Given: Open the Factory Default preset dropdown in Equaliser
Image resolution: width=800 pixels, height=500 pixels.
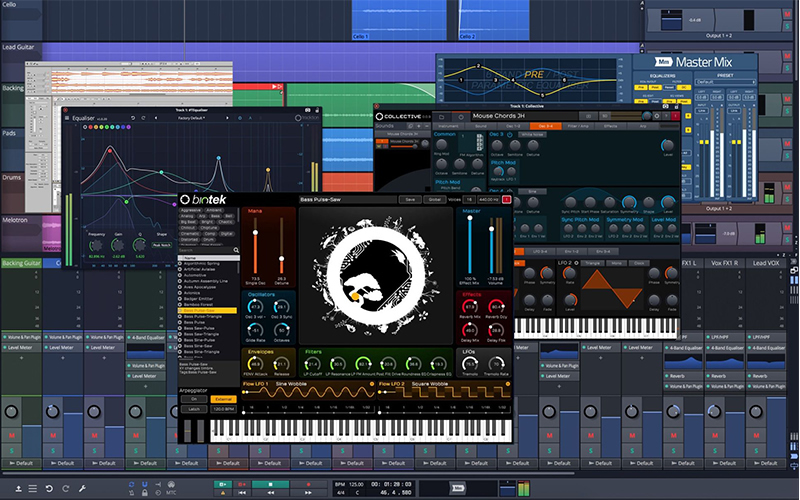Looking at the screenshot, I should (191, 118).
